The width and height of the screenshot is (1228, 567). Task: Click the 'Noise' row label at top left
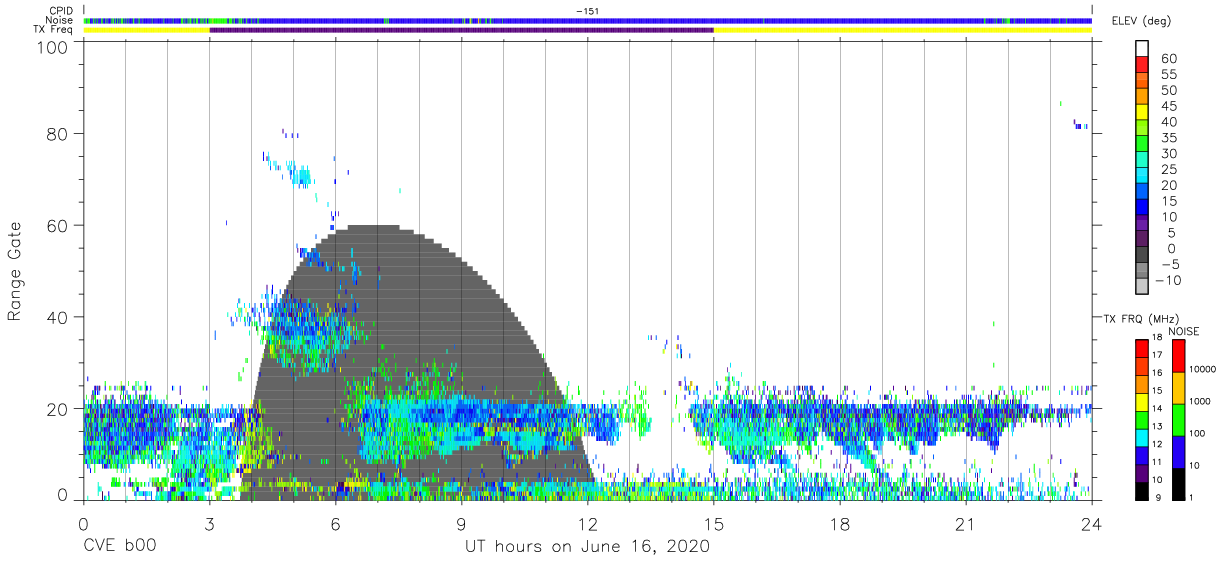coord(59,20)
